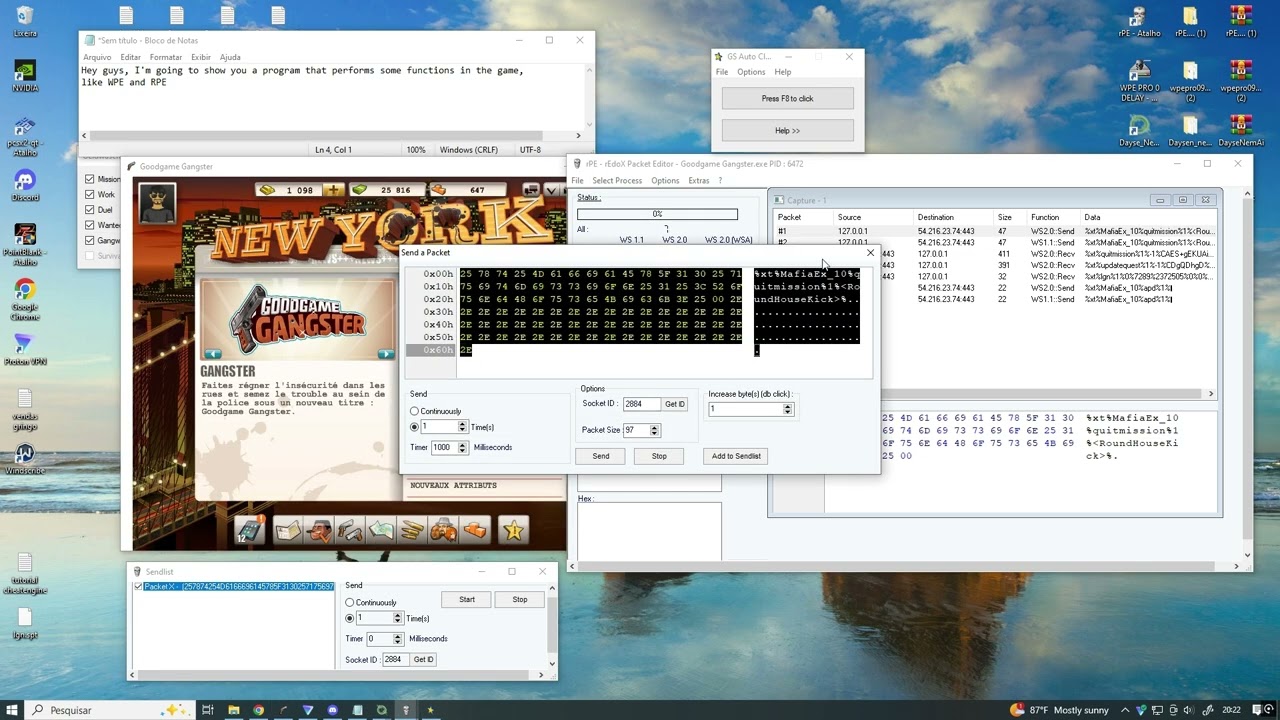Increase the Packet Size spinner value
Screen dimensions: 1280x720
[x=655, y=427]
